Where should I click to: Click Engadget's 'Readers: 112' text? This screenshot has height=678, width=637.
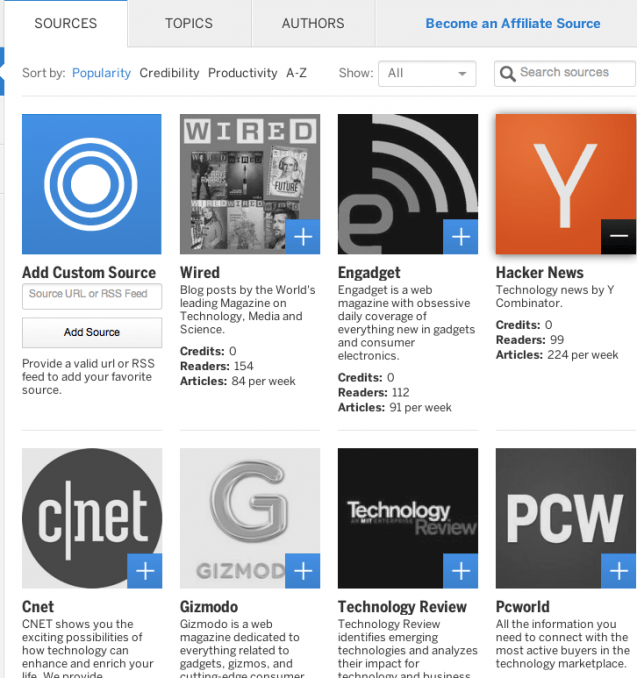tap(373, 393)
